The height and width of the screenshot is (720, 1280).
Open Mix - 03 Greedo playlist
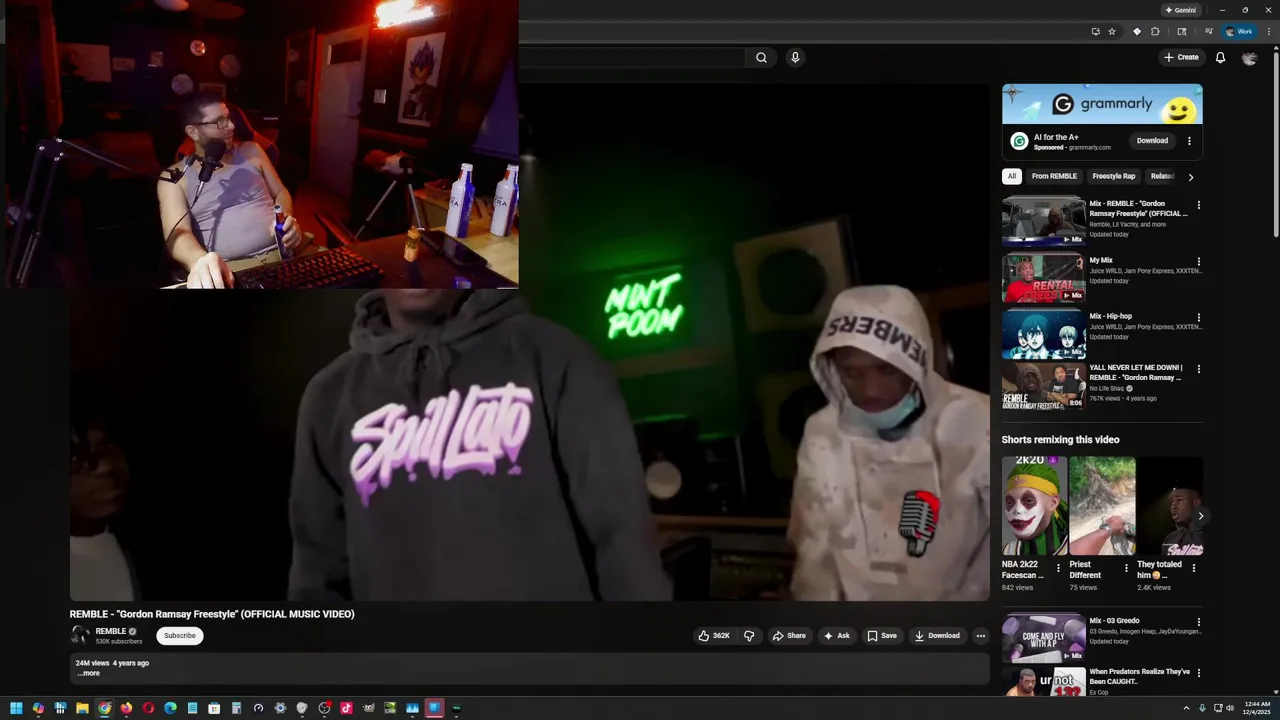pos(1043,639)
